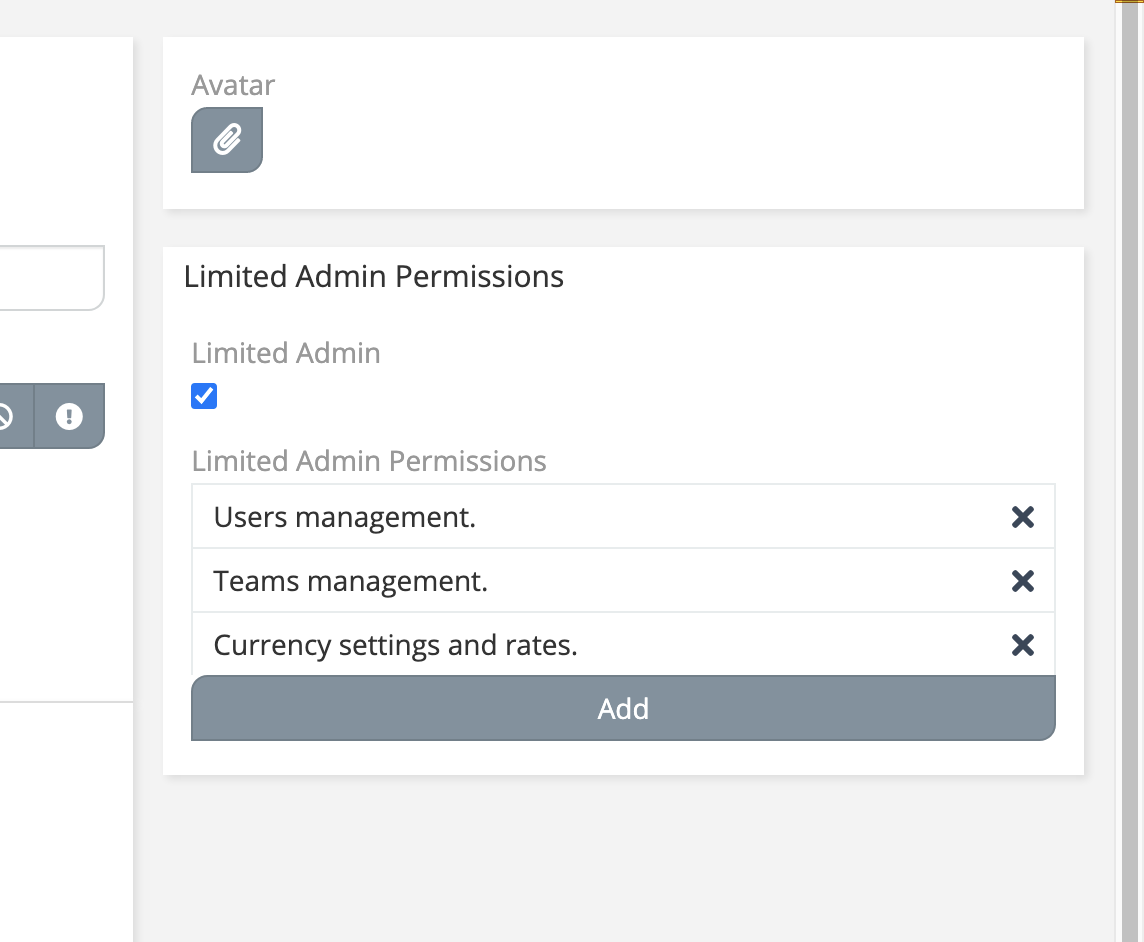Click the white left panel below divider line
The width and height of the screenshot is (1144, 942).
point(60,820)
